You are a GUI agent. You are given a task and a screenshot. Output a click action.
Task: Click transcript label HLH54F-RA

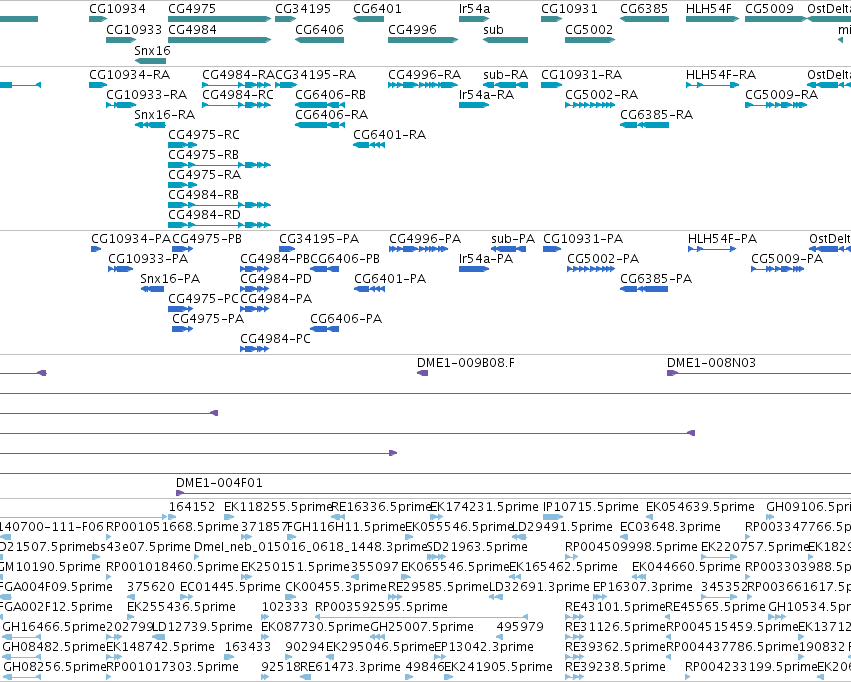721,74
